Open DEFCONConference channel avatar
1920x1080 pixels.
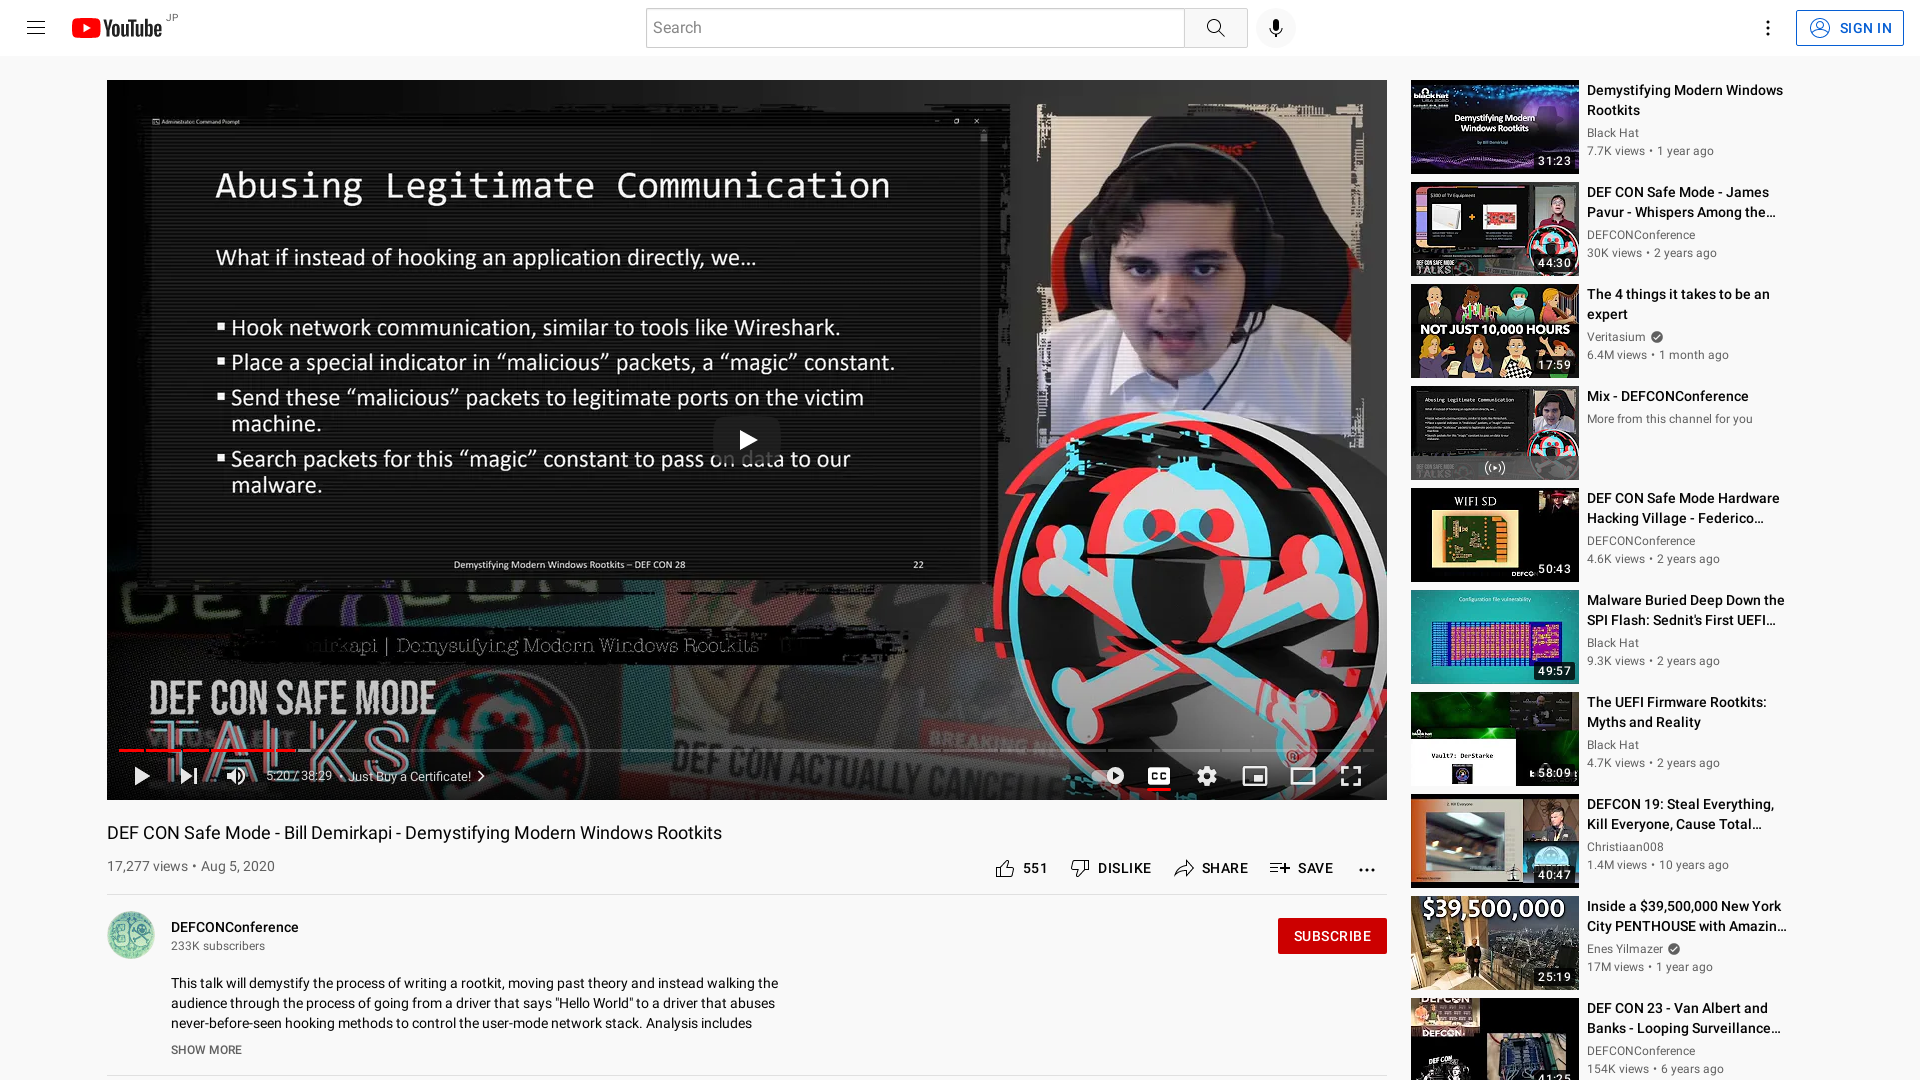tap(131, 935)
